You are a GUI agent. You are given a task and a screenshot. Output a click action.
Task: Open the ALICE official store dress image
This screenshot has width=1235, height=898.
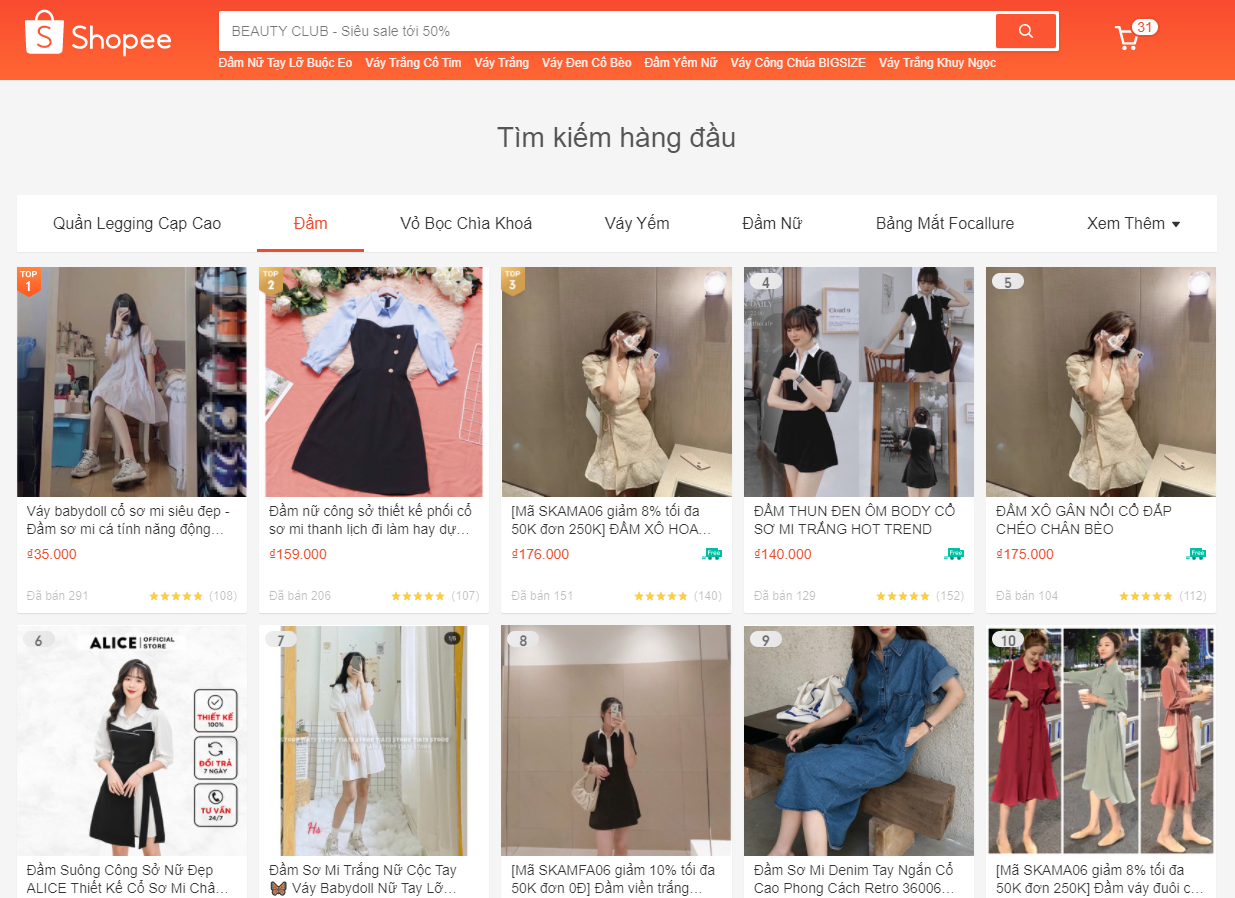(x=132, y=740)
